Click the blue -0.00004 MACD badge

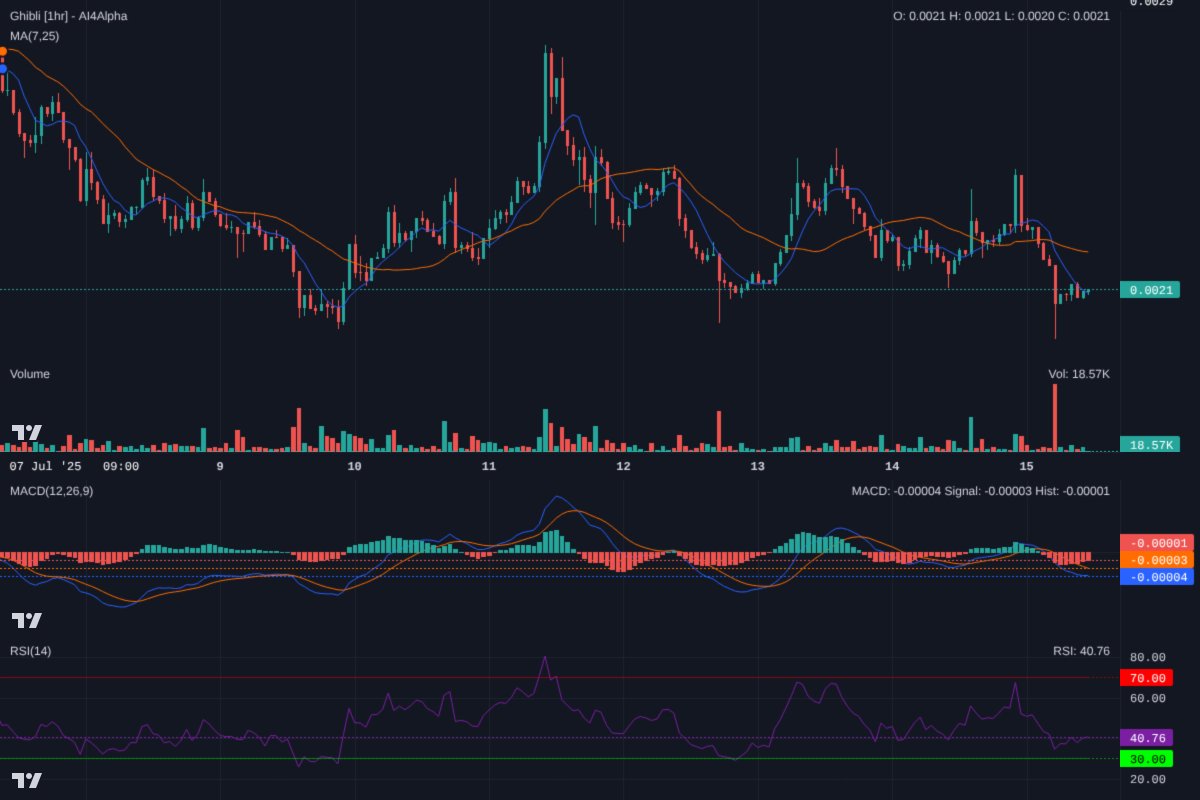1157,577
